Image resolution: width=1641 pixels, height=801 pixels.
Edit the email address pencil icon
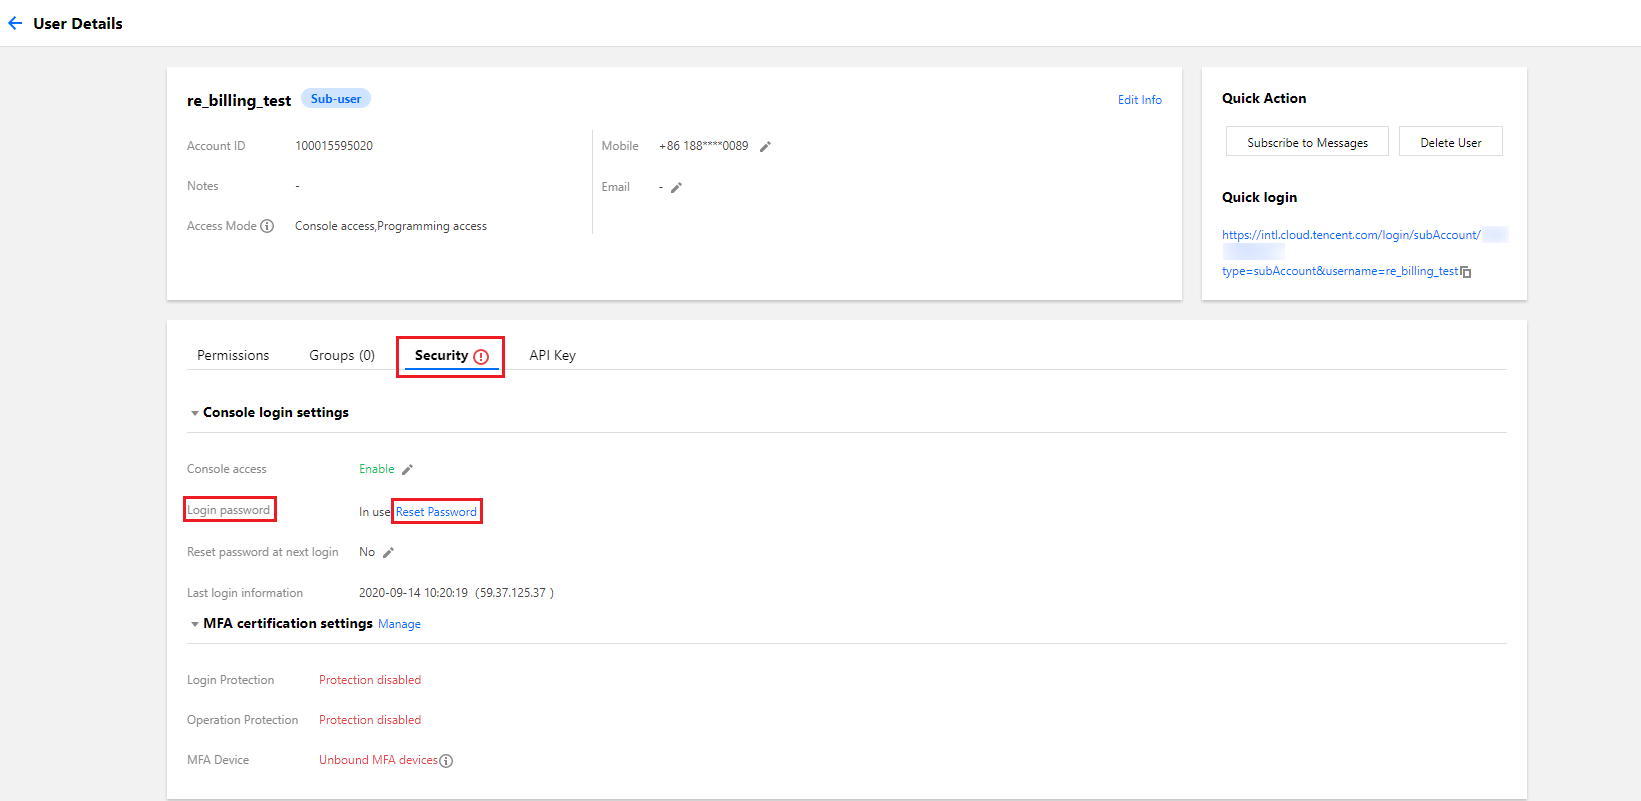tap(676, 187)
